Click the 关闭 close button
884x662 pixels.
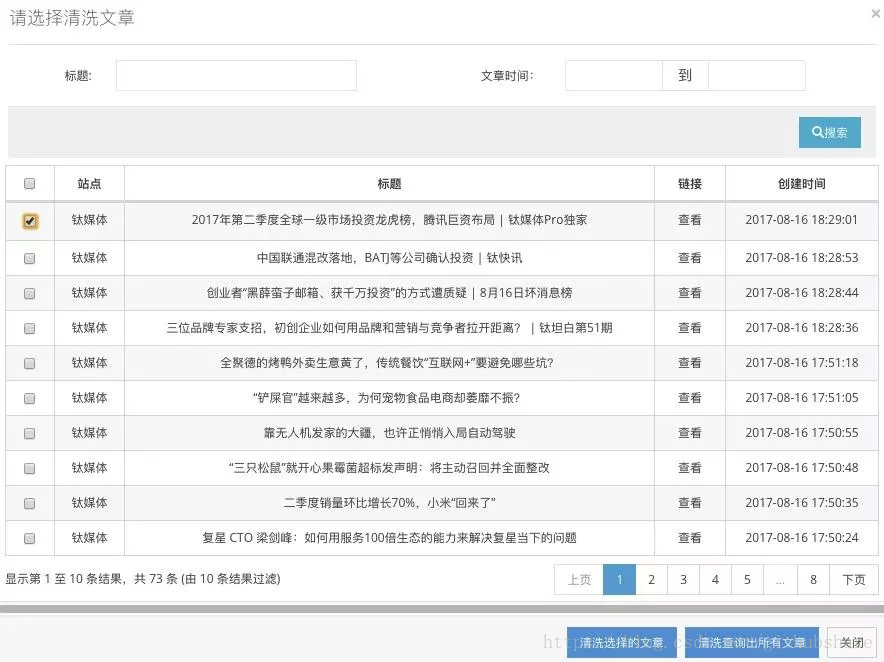852,642
